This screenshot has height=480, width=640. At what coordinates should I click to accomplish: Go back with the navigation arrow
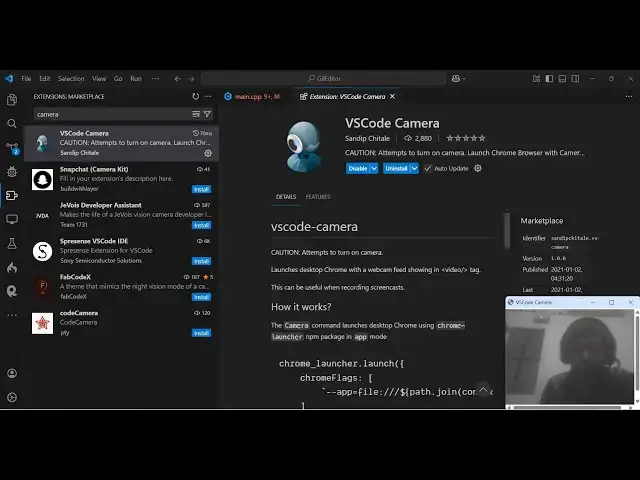coord(178,79)
